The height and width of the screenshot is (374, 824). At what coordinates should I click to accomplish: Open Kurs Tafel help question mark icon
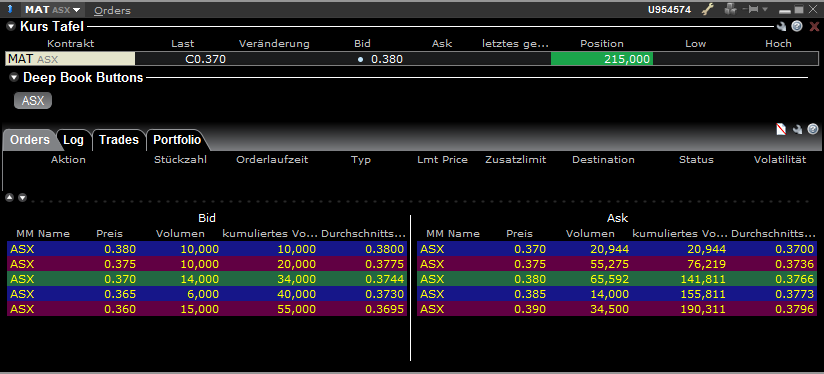click(x=797, y=26)
